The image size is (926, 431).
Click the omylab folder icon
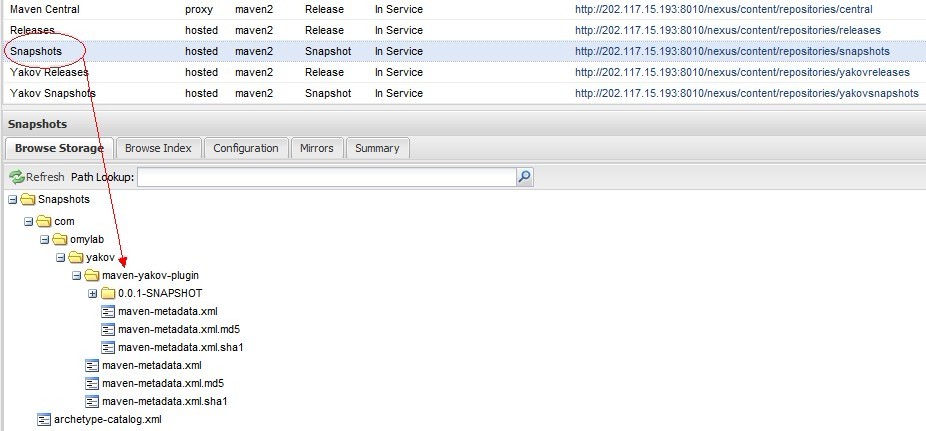(60, 239)
